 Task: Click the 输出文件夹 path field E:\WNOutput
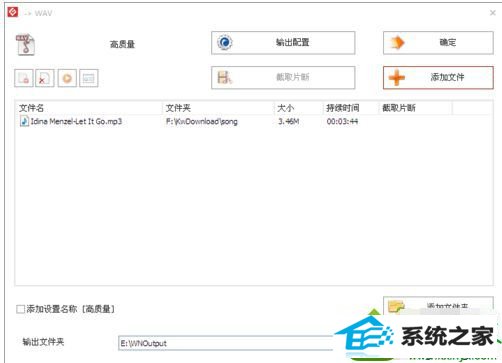click(x=225, y=343)
